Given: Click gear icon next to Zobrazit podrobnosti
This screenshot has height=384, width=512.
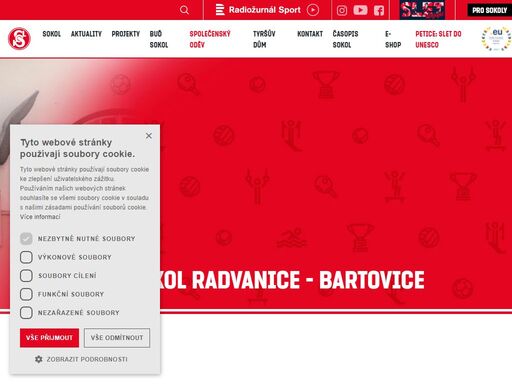Looking at the screenshot, I should click(39, 359).
